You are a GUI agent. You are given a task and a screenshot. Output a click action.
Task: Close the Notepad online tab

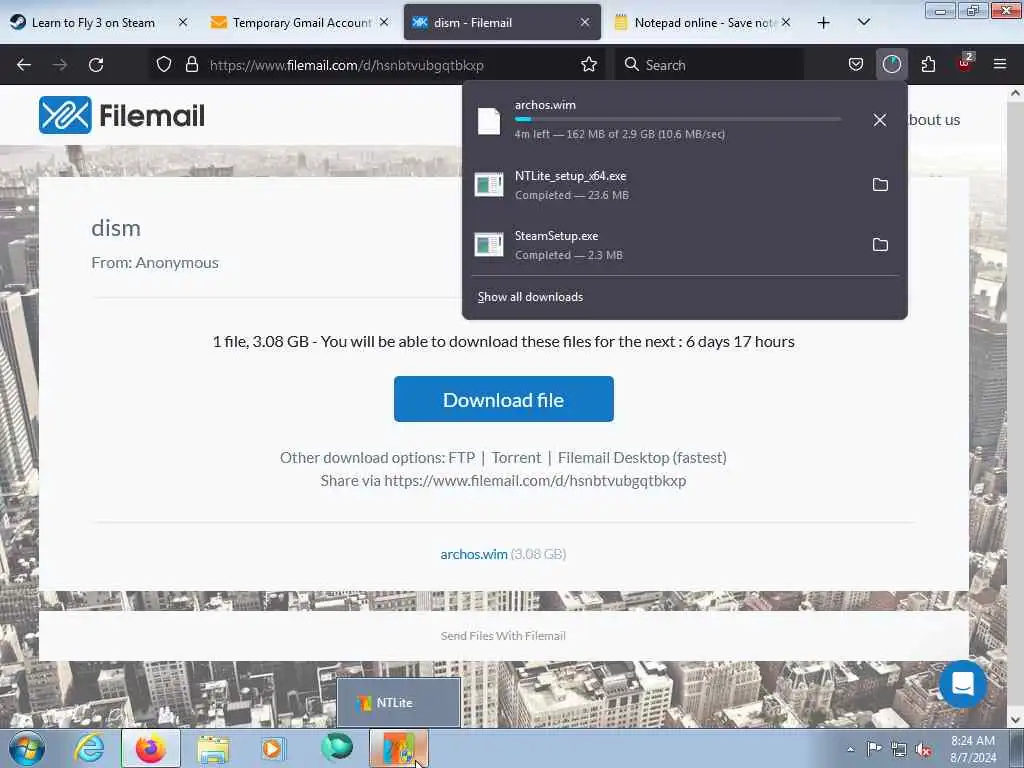pos(786,22)
